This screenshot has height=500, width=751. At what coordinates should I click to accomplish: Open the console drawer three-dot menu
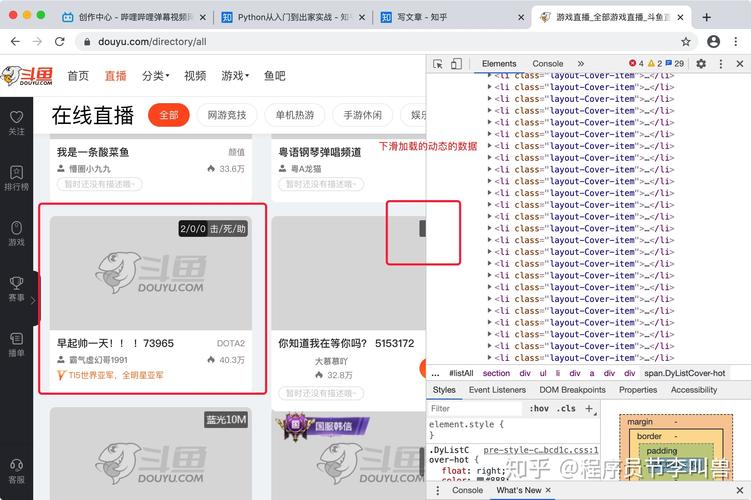click(437, 490)
